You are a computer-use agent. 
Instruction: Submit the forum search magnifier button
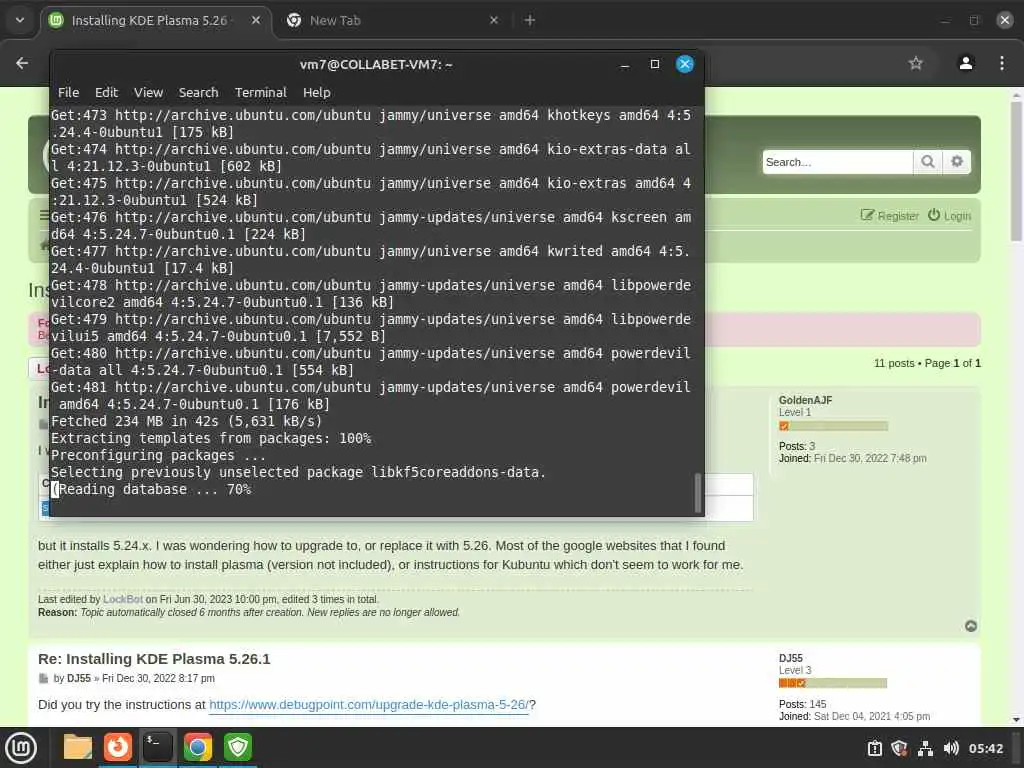(927, 162)
